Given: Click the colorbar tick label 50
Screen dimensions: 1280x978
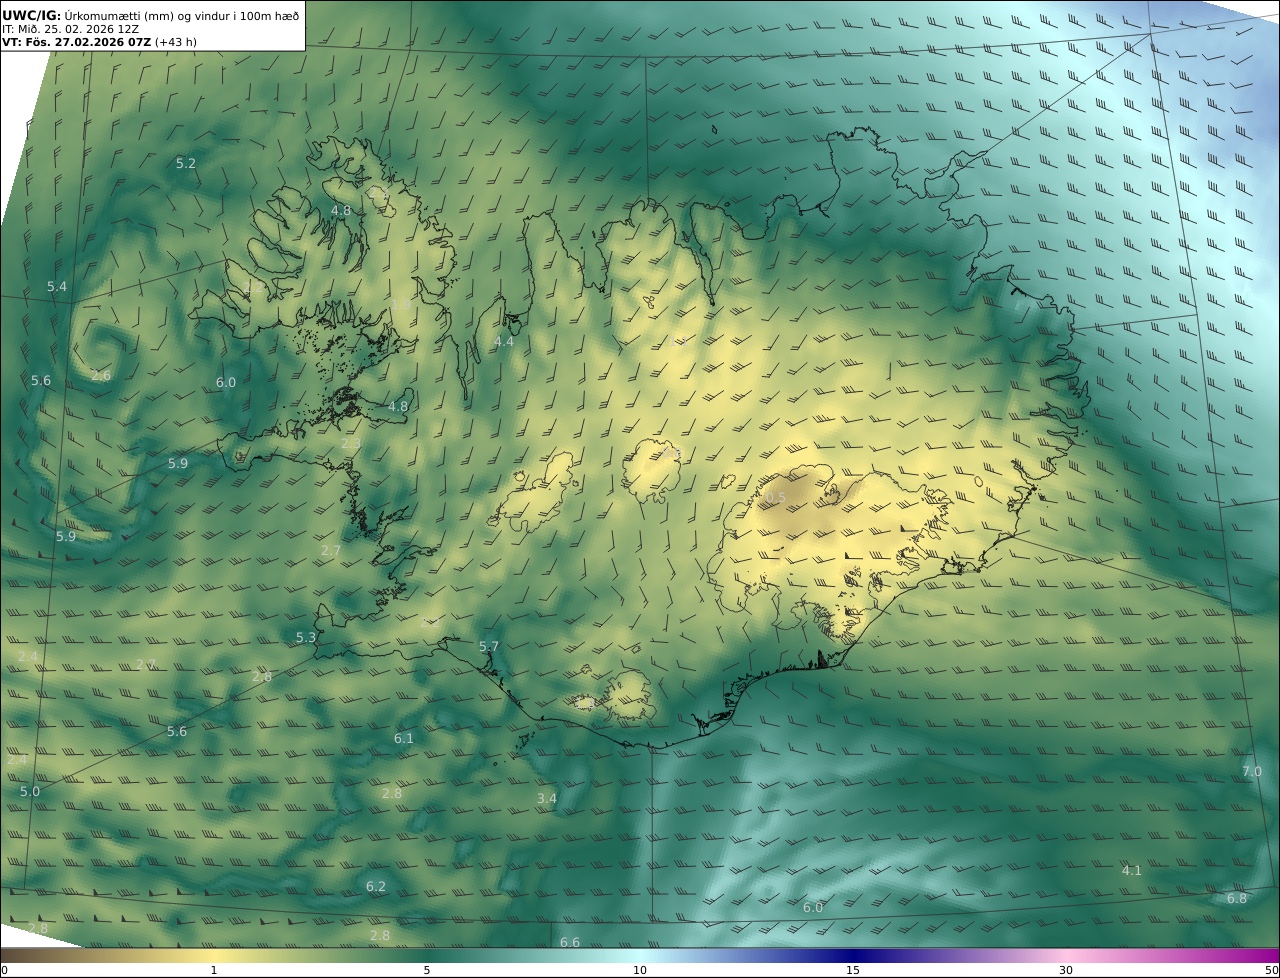Looking at the screenshot, I should tap(1271, 970).
